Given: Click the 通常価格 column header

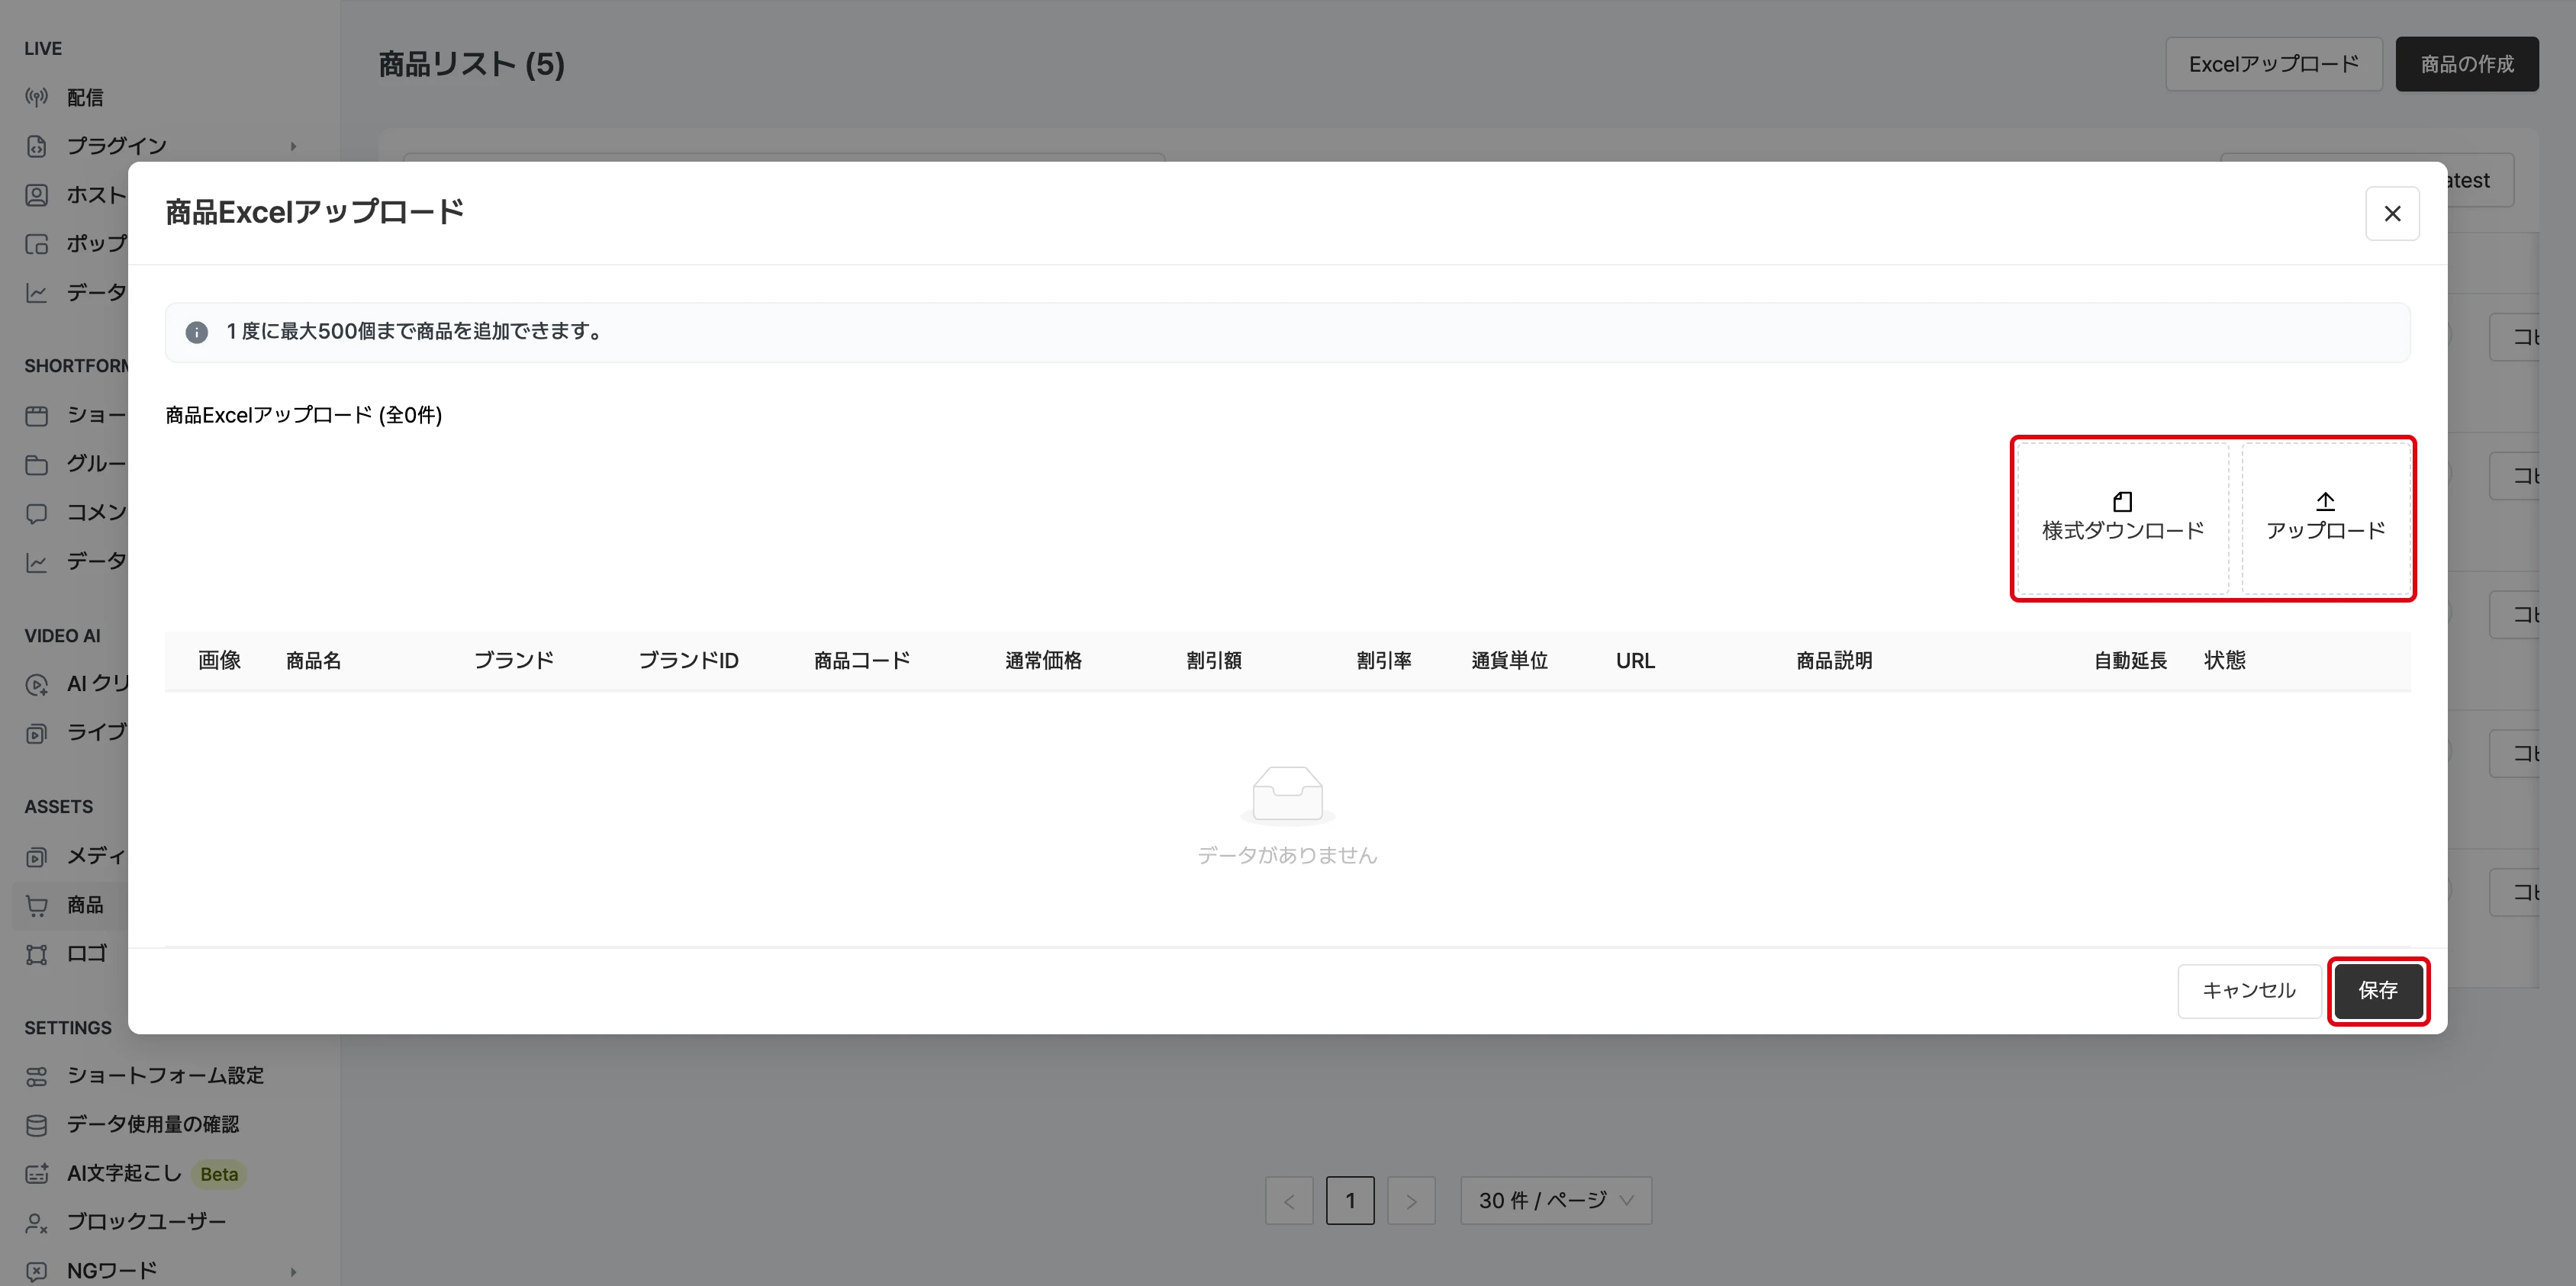Looking at the screenshot, I should [x=1043, y=660].
